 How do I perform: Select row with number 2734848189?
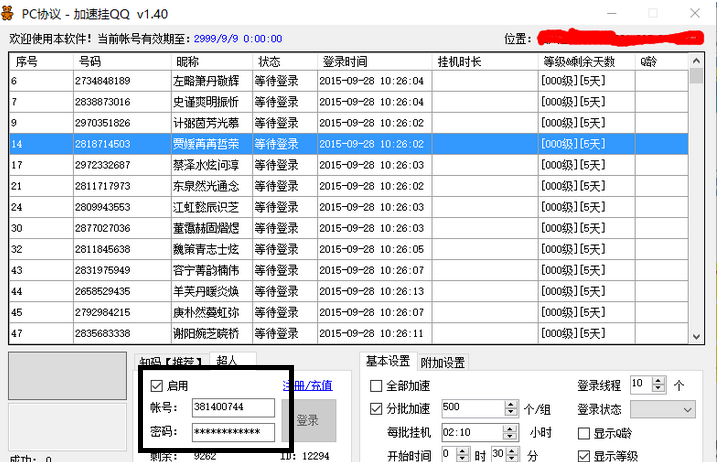click(348, 81)
